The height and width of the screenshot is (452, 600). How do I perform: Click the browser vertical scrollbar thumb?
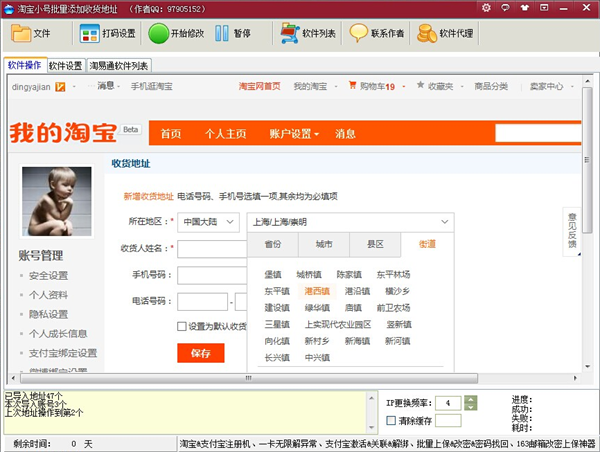(x=587, y=160)
